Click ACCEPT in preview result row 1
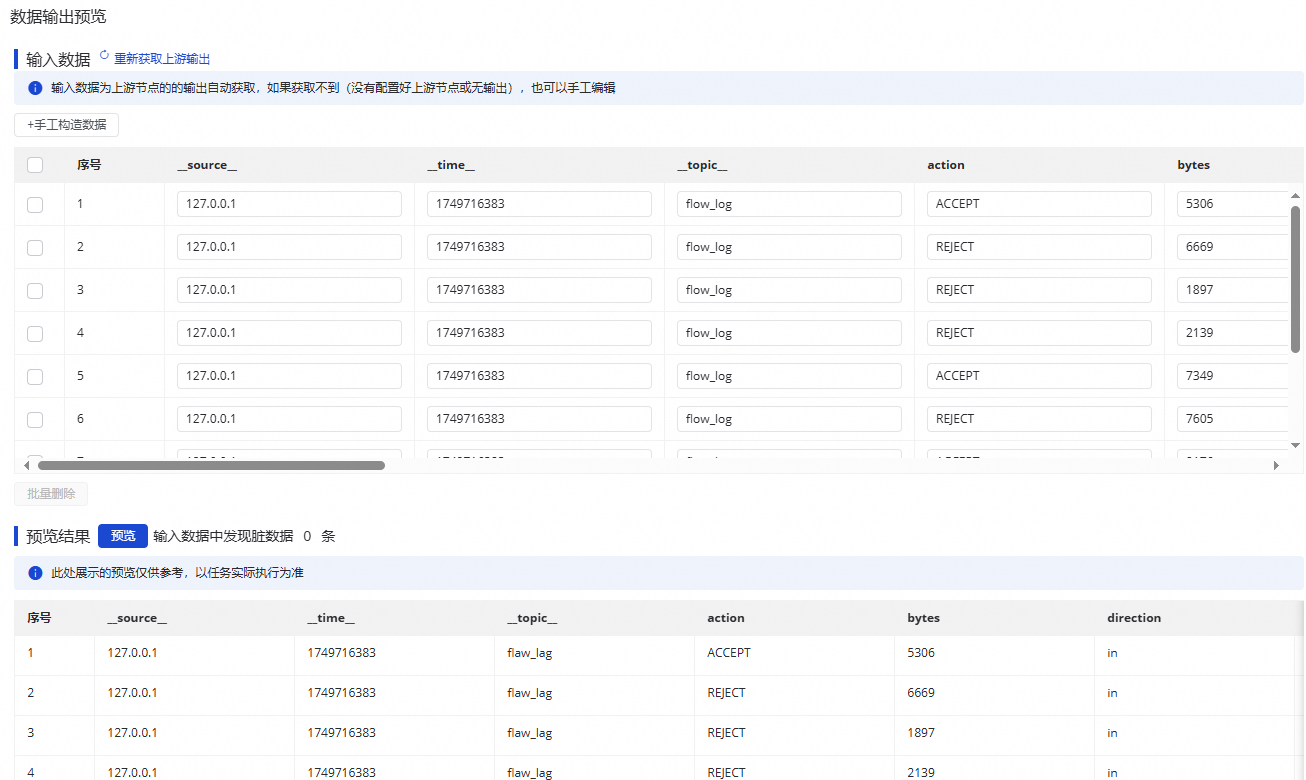 click(729, 653)
